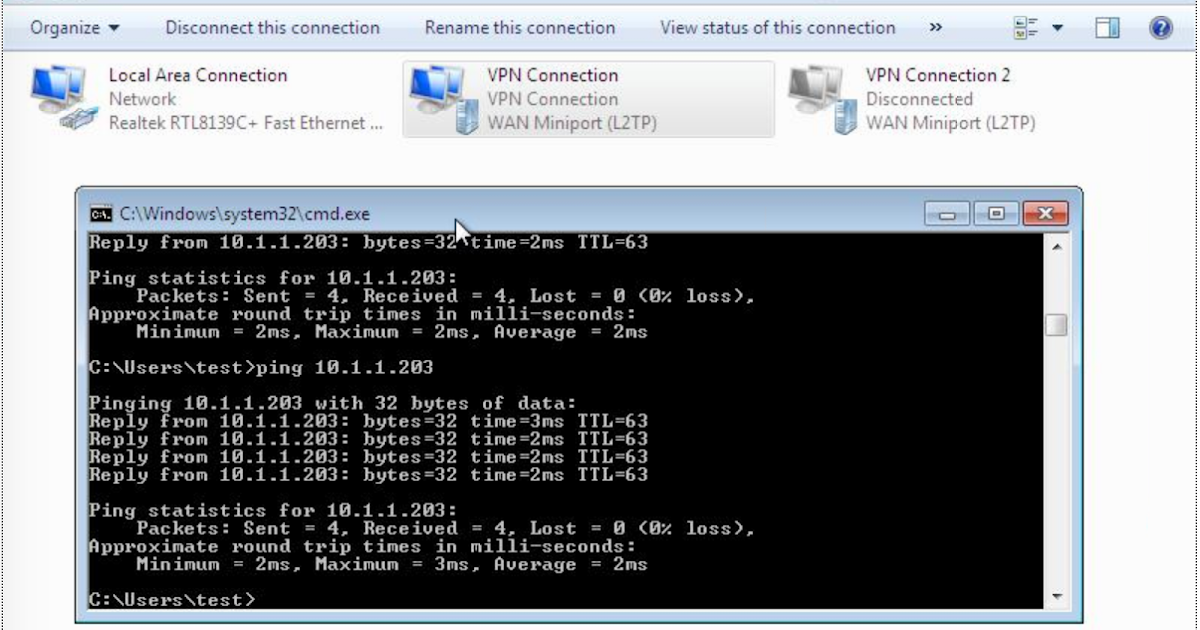
Task: Click 'Pinging 10.1.1.203 with 32 bytes' line
Action: point(333,404)
